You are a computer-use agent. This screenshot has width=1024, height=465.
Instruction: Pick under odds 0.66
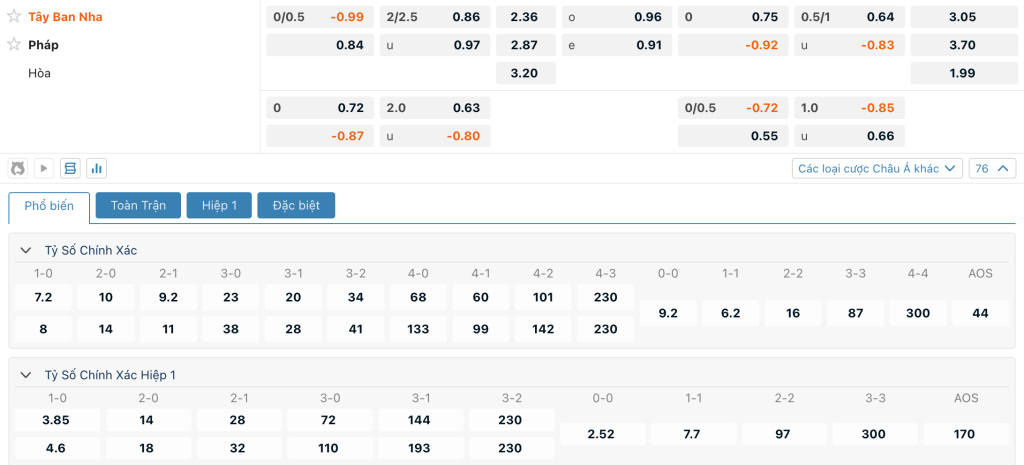point(850,136)
